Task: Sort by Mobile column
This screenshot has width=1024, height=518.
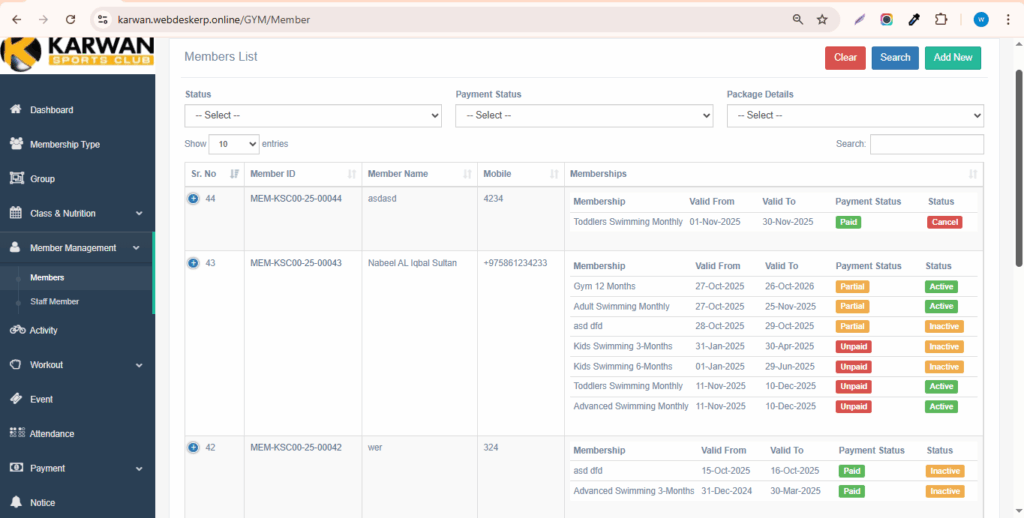Action: pos(520,174)
